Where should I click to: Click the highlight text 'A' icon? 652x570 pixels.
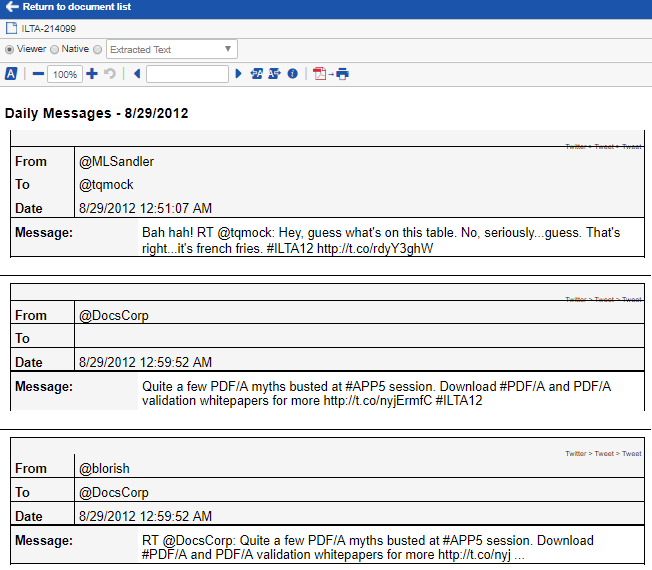tap(11, 74)
